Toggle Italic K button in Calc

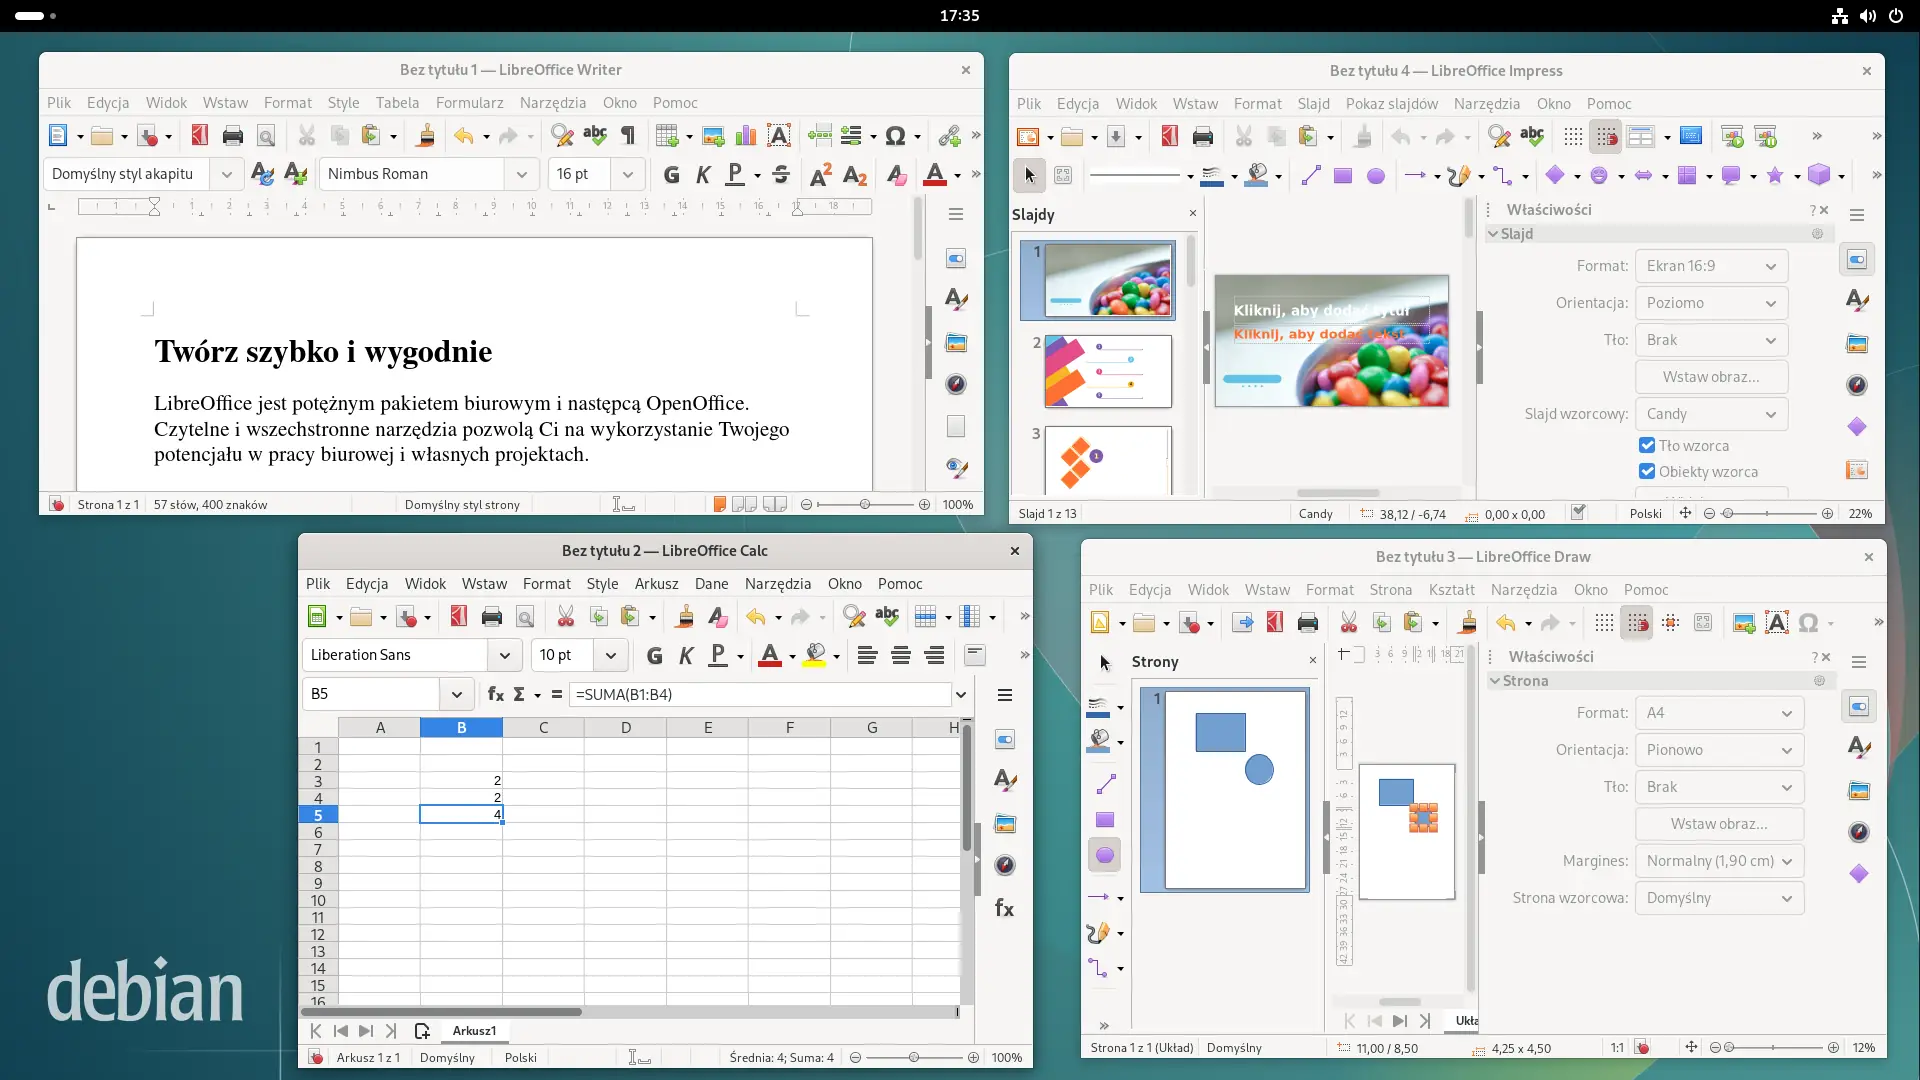tap(686, 656)
